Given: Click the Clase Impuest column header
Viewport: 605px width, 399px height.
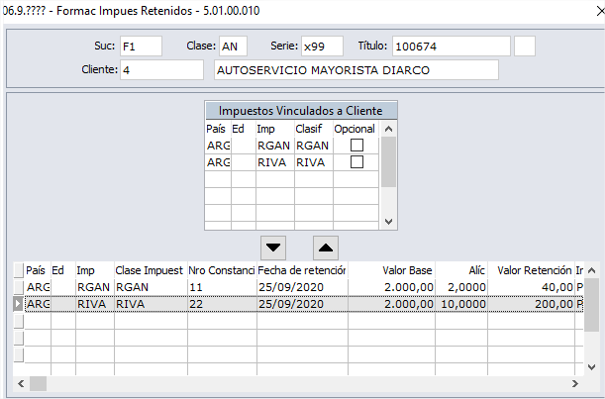Looking at the screenshot, I should (150, 271).
